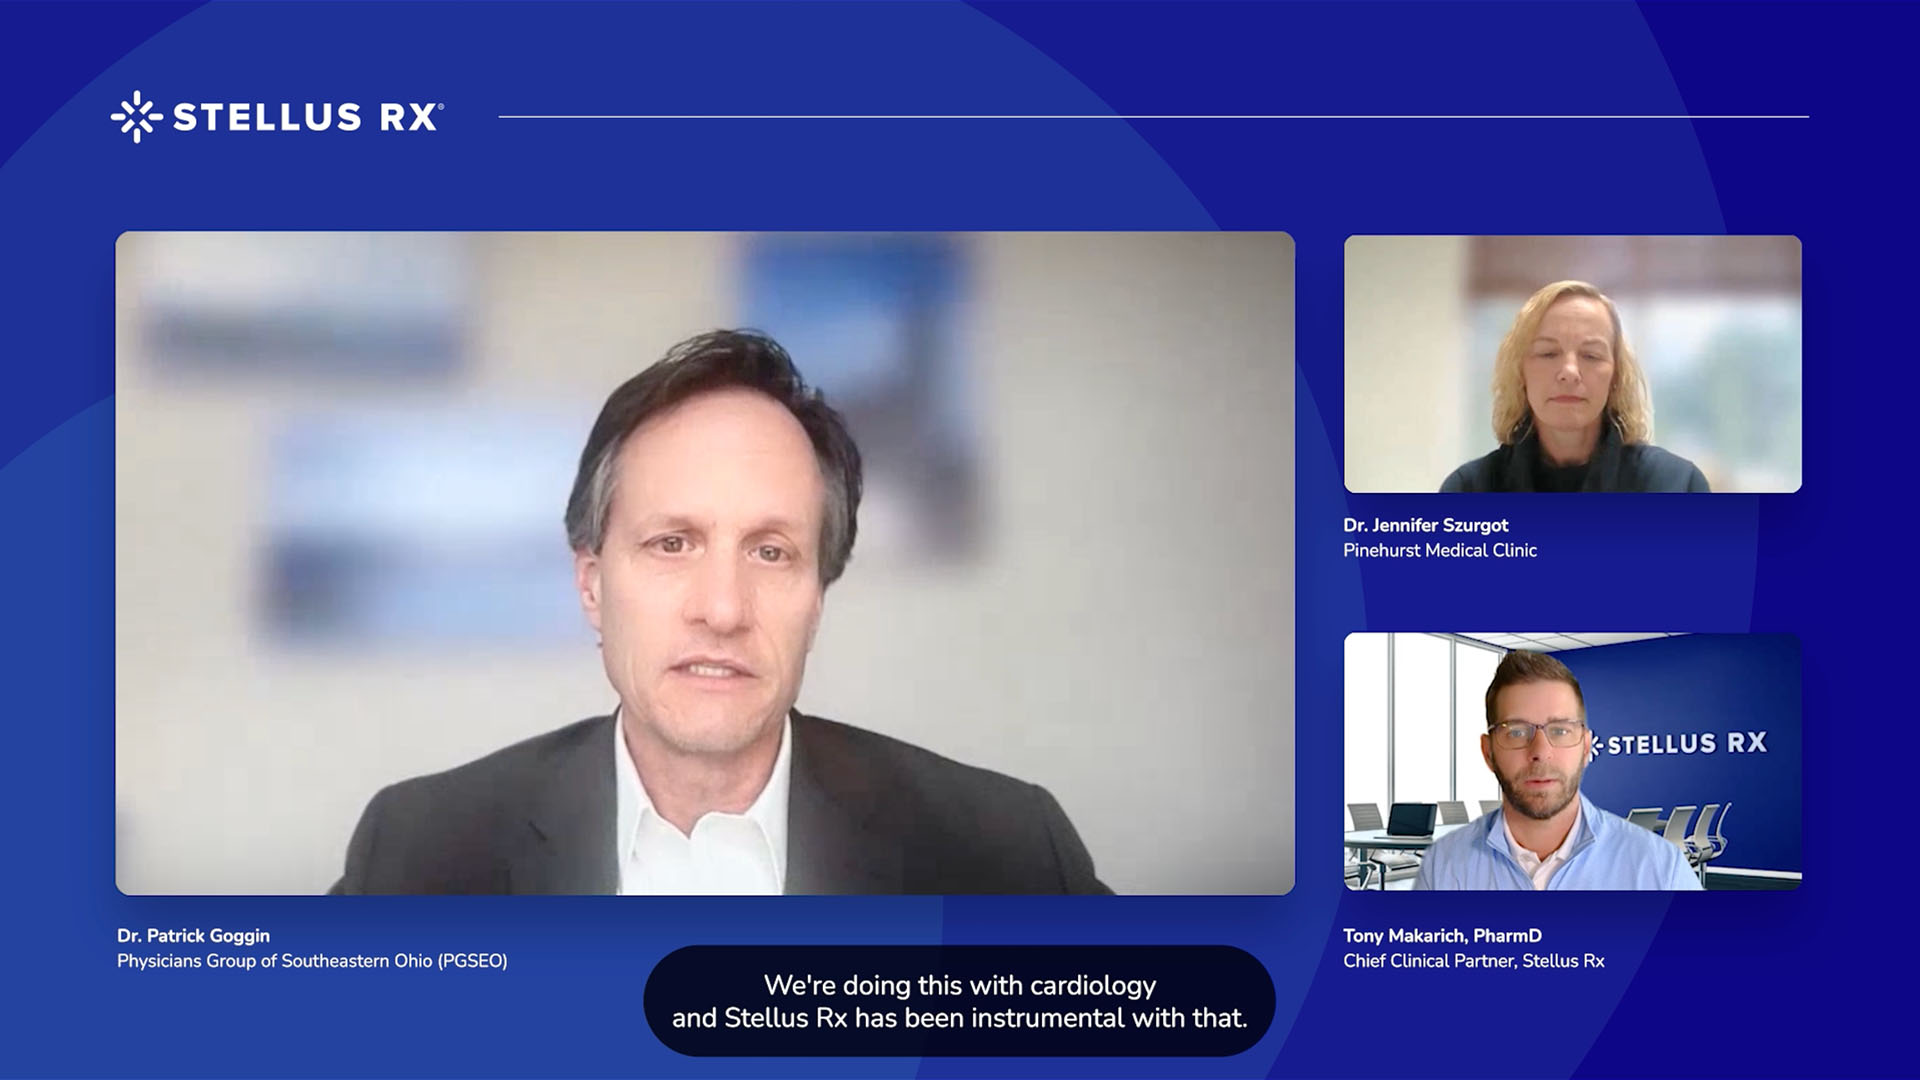Click Stellus RX wall logo behind Tony

1686,744
